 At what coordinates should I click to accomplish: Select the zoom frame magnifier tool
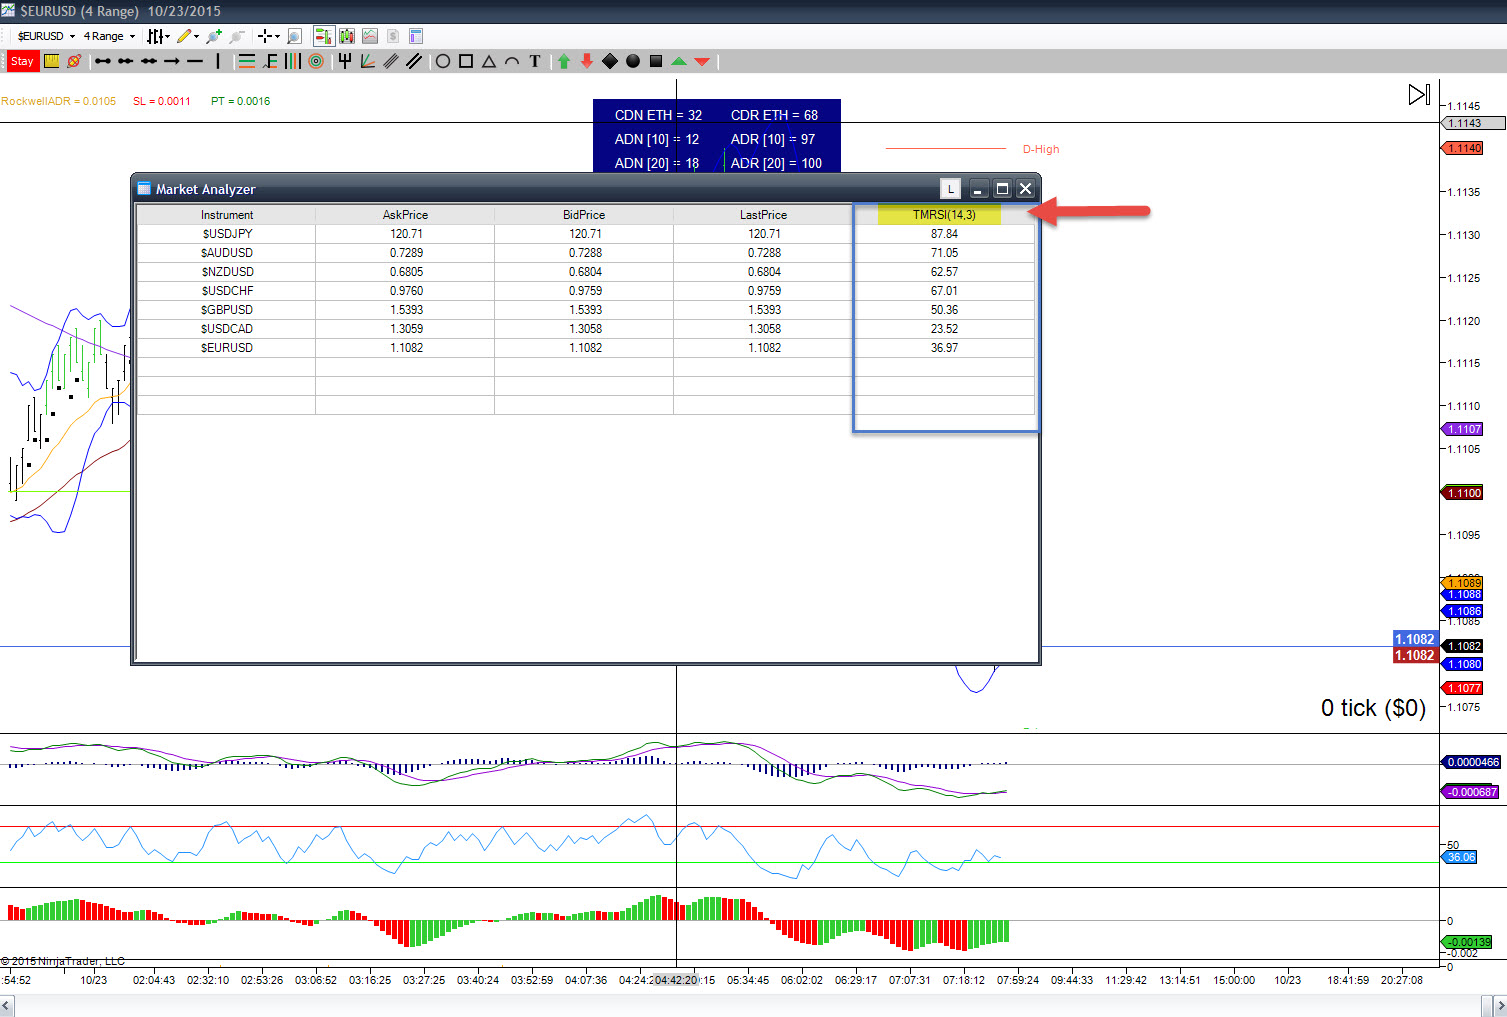tap(295, 36)
